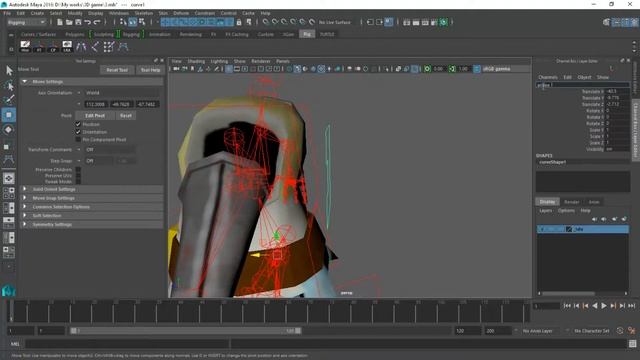Play animation forward
This screenshot has width=640, height=360.
point(604,306)
